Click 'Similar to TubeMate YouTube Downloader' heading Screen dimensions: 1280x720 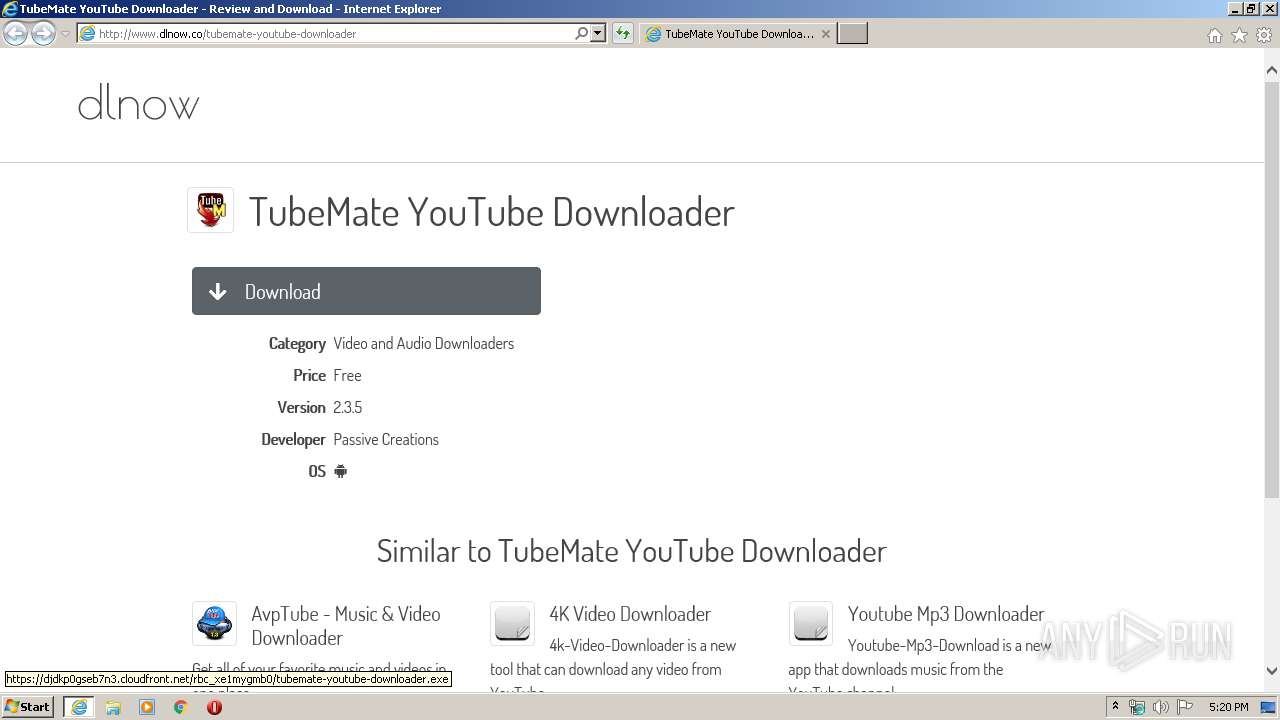pos(631,551)
